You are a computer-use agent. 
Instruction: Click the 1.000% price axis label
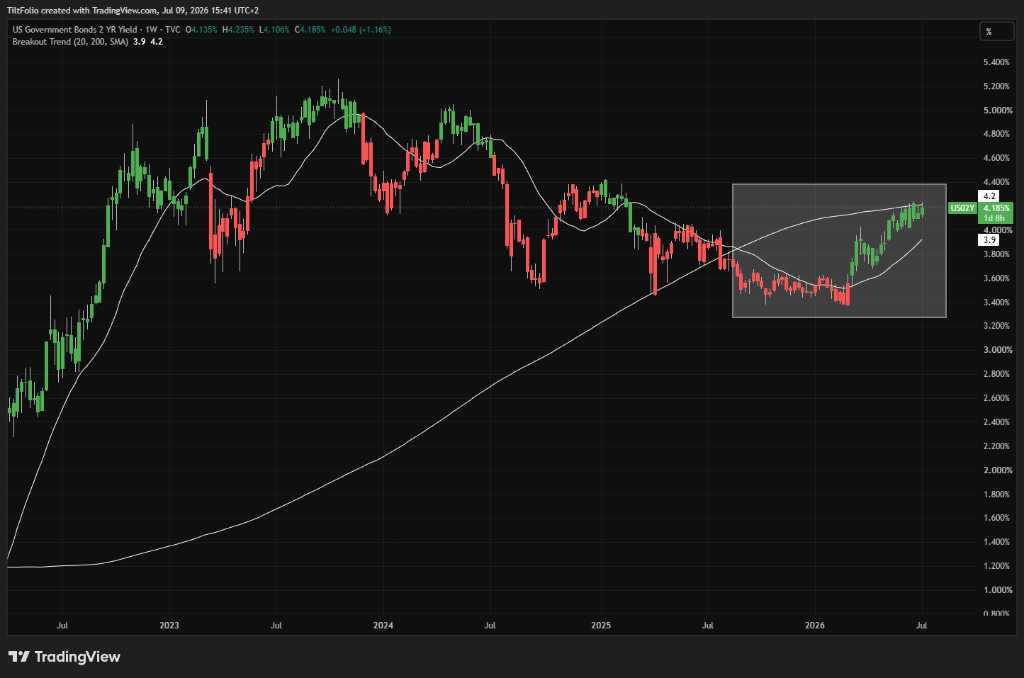pos(997,589)
